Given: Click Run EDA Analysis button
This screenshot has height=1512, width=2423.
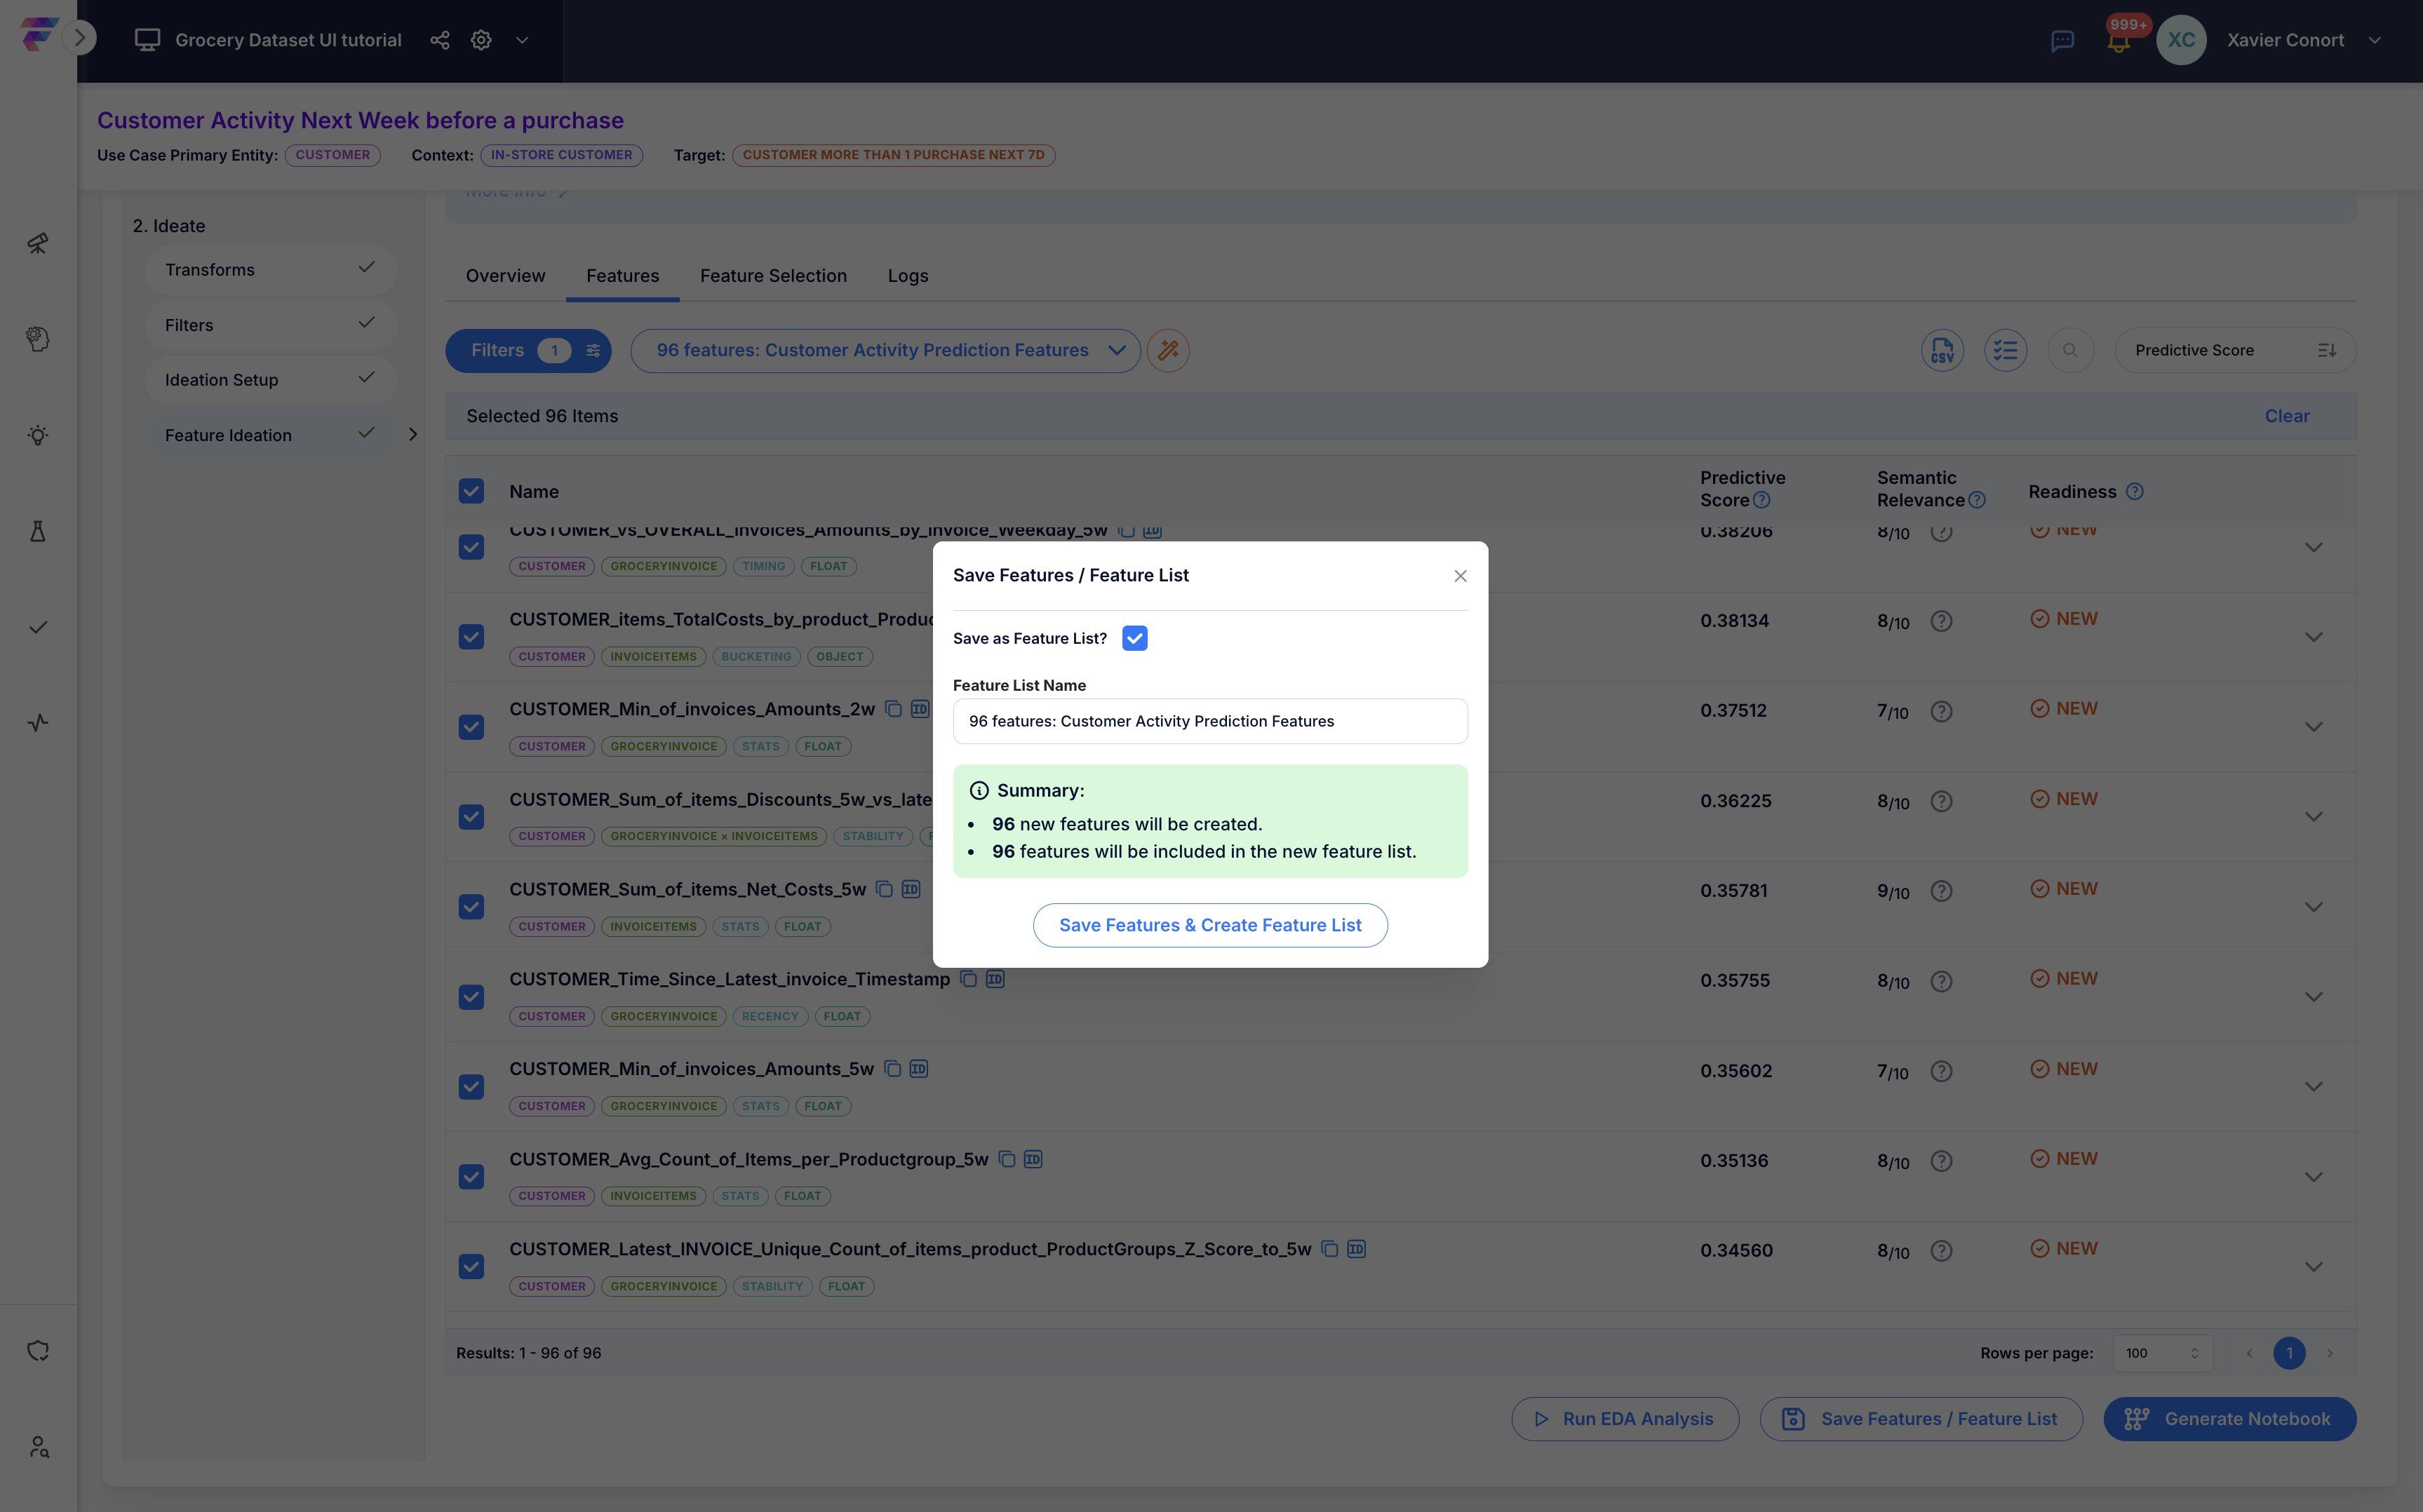Looking at the screenshot, I should (1625, 1419).
